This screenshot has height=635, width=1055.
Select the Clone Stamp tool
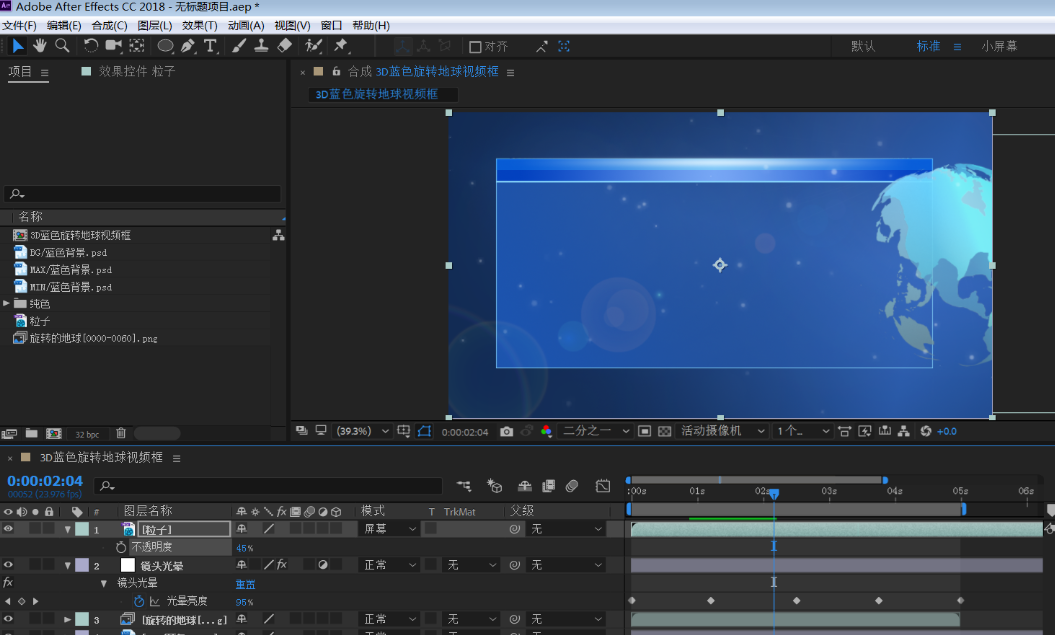tap(261, 46)
